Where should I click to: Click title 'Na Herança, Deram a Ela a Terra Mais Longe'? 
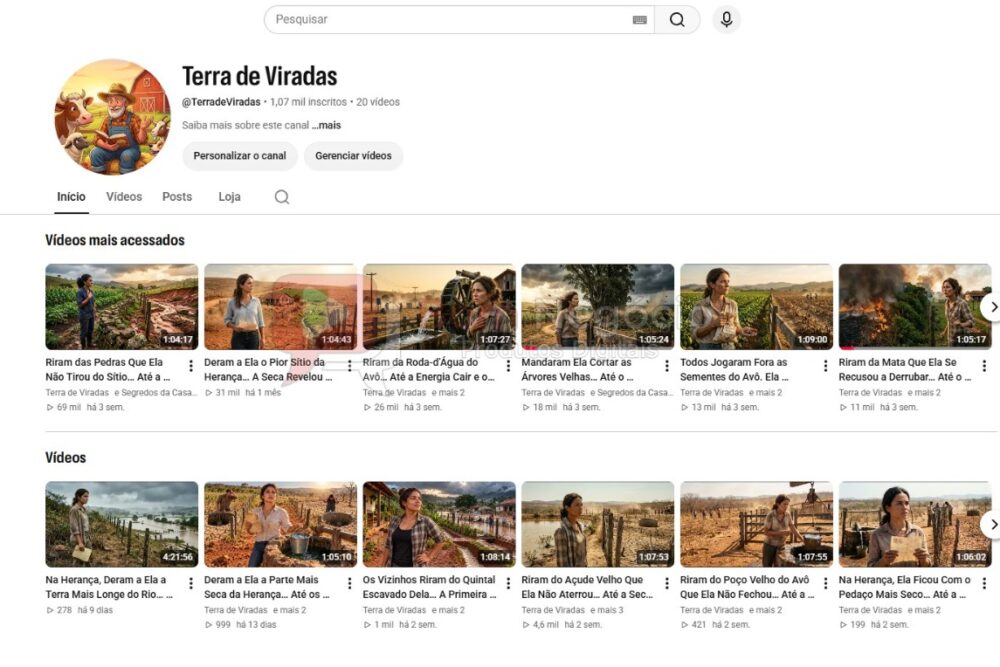coord(109,587)
